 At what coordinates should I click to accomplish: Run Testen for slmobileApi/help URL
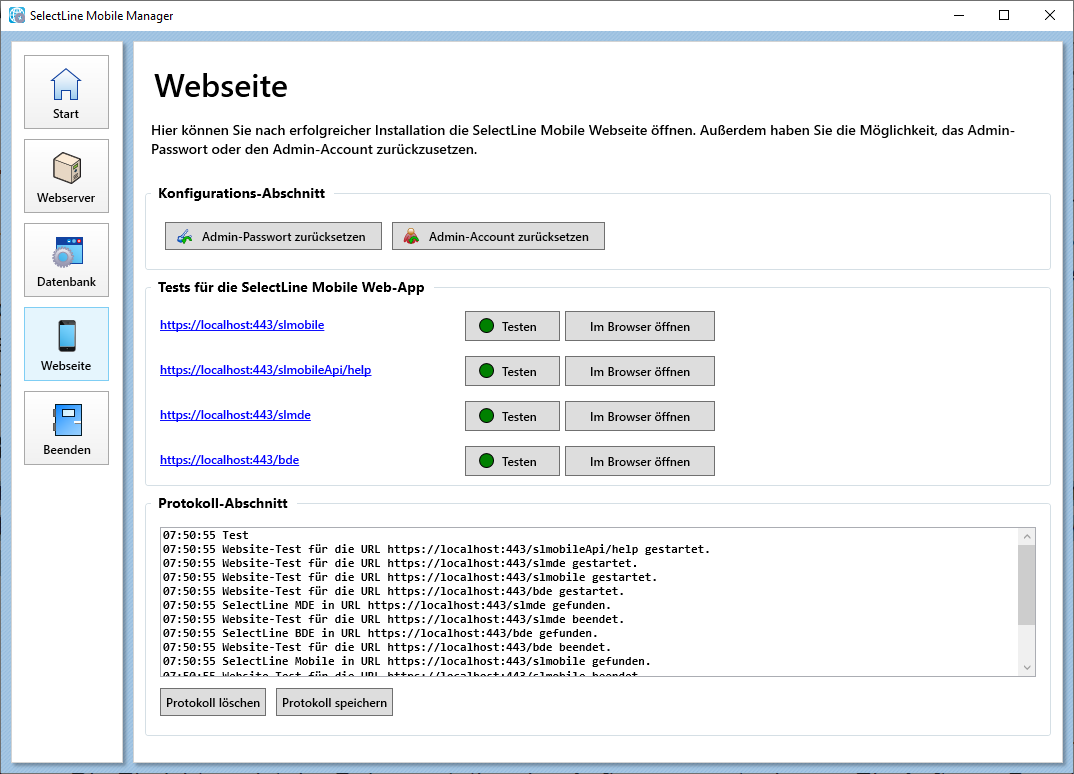click(x=512, y=371)
